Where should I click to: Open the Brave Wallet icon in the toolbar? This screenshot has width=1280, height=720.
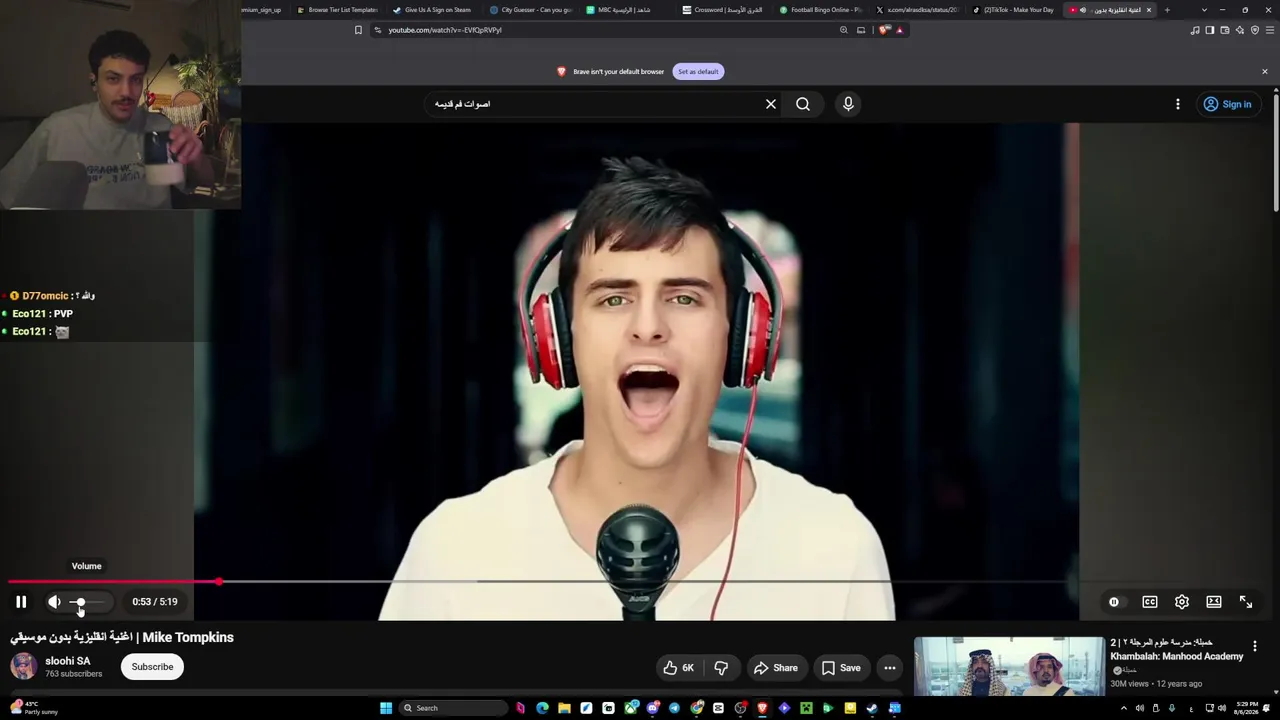pyautogui.click(x=1224, y=30)
